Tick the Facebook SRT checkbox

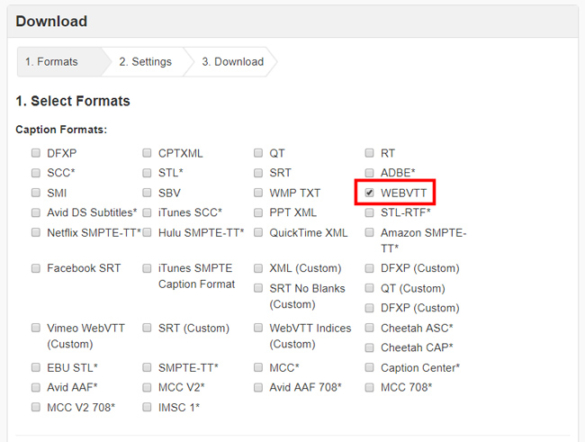[36, 268]
